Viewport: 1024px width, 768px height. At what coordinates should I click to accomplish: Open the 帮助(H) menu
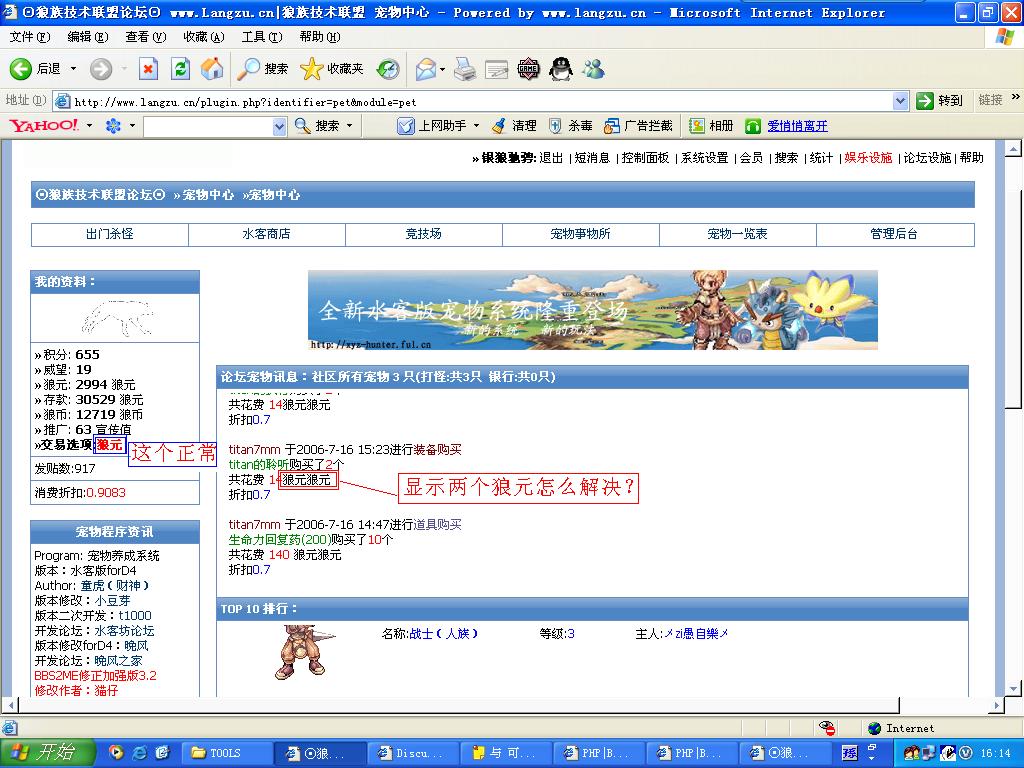pos(320,37)
